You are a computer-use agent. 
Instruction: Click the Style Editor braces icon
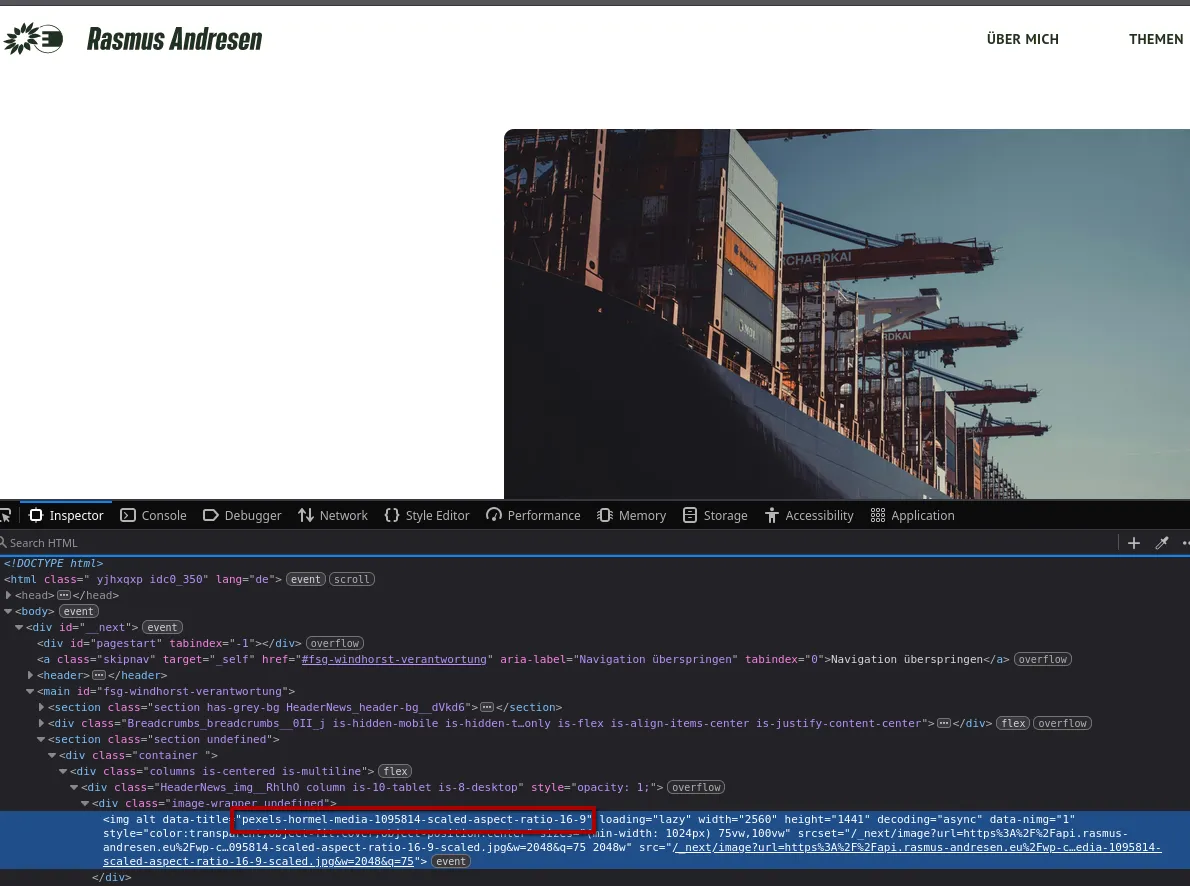[392, 516]
